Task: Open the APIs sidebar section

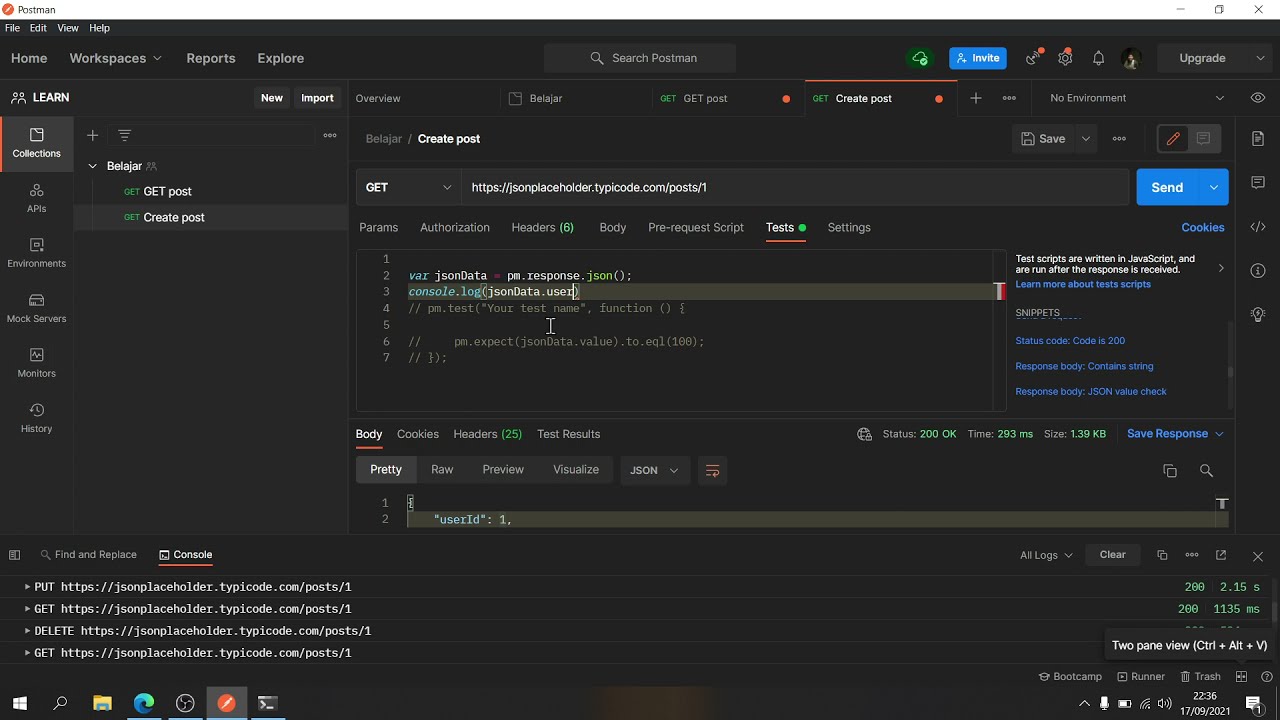Action: [36, 198]
